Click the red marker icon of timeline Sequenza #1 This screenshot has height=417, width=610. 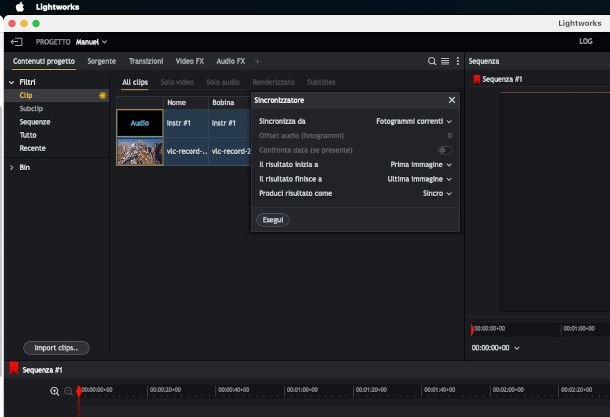point(14,368)
